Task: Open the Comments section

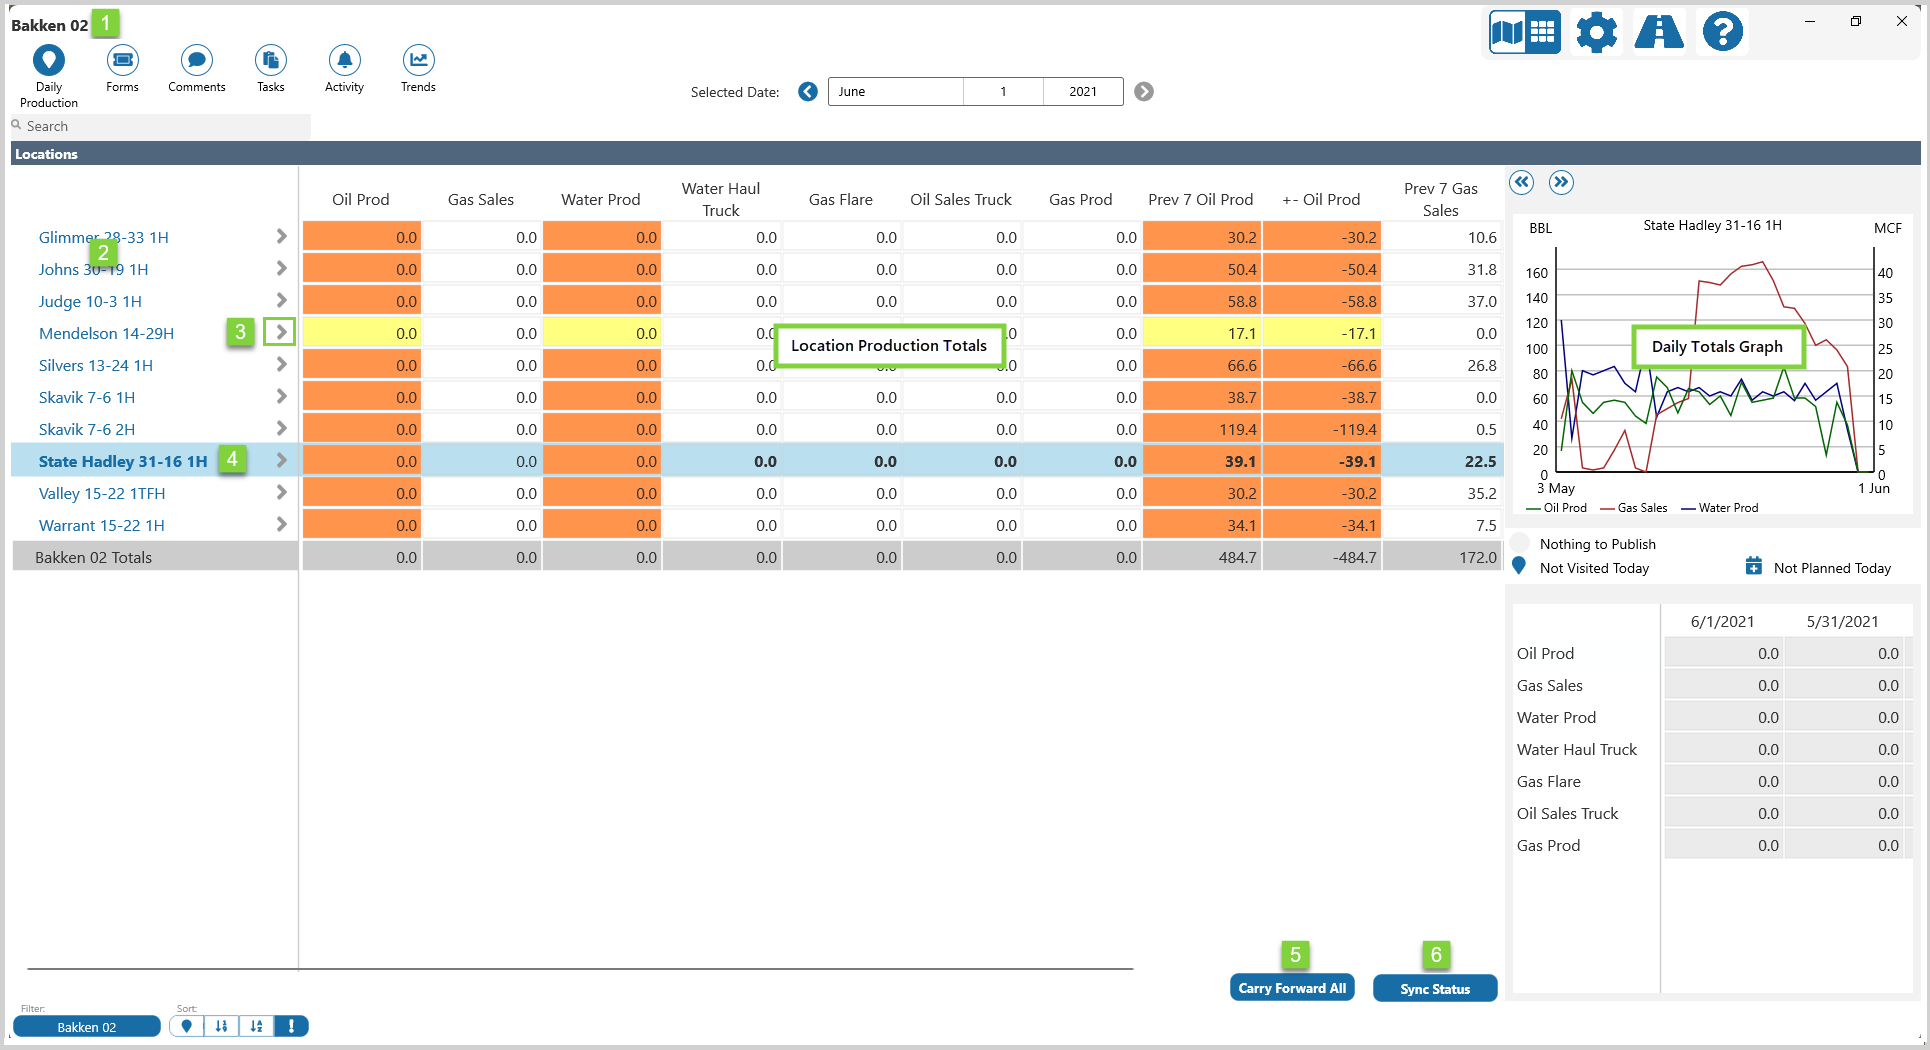Action: click(196, 61)
